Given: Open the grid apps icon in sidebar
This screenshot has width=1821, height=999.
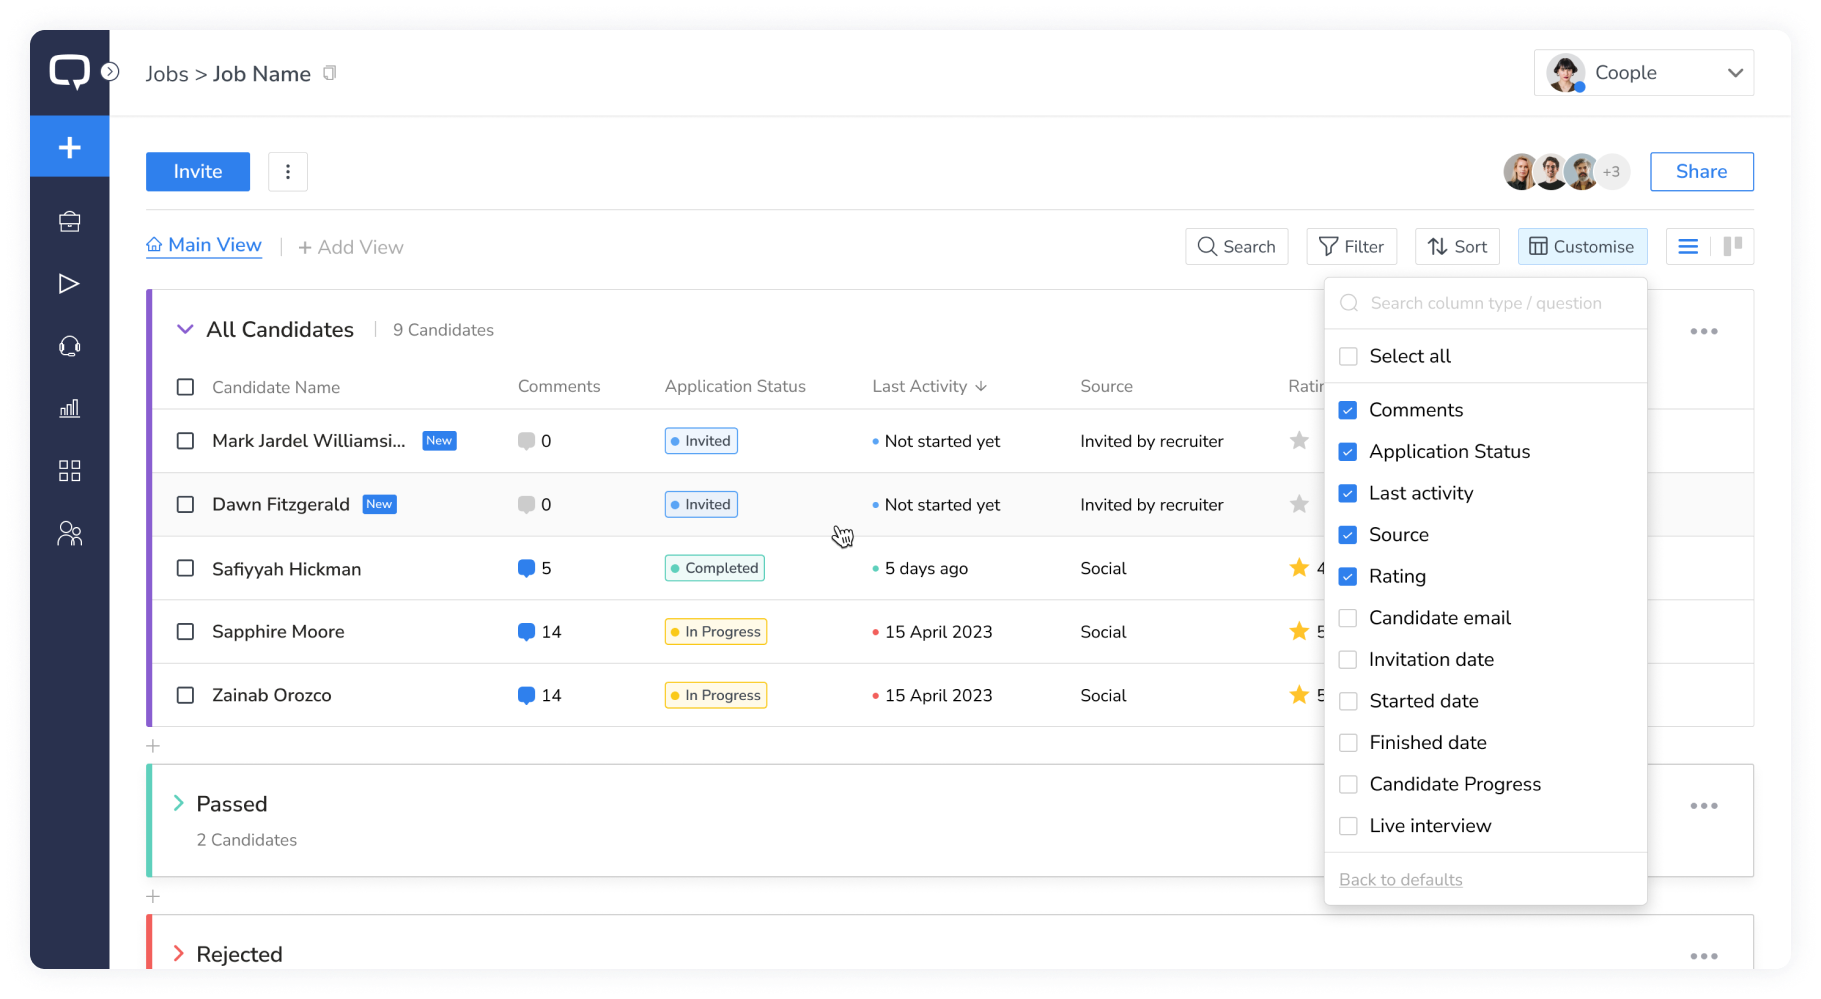Looking at the screenshot, I should (69, 471).
